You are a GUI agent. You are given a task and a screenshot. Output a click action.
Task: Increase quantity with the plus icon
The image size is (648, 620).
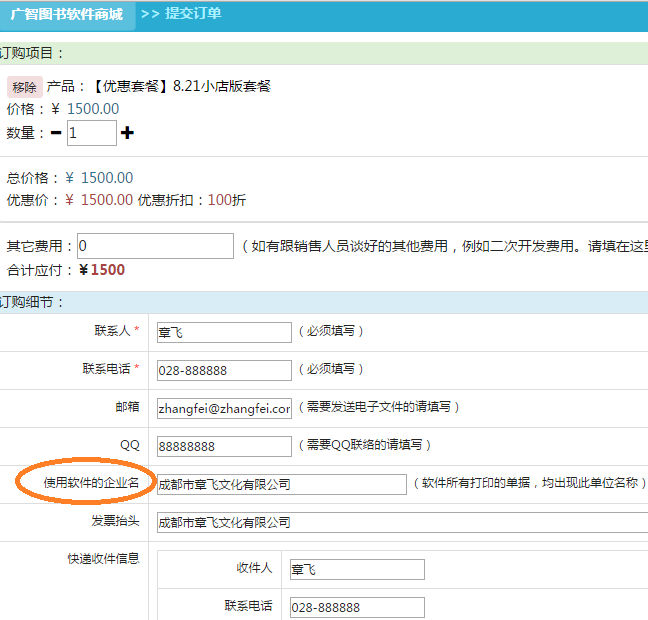click(x=127, y=133)
